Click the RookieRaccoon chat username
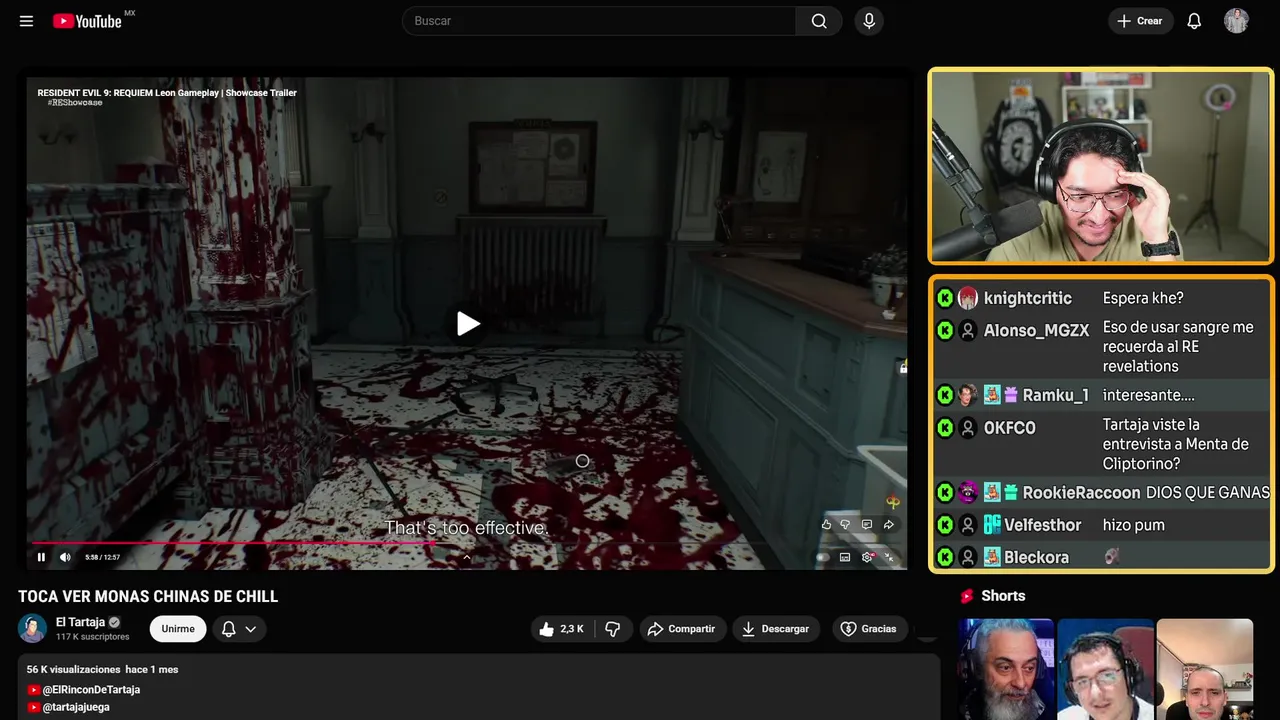This screenshot has height=720, width=1280. 1081,493
